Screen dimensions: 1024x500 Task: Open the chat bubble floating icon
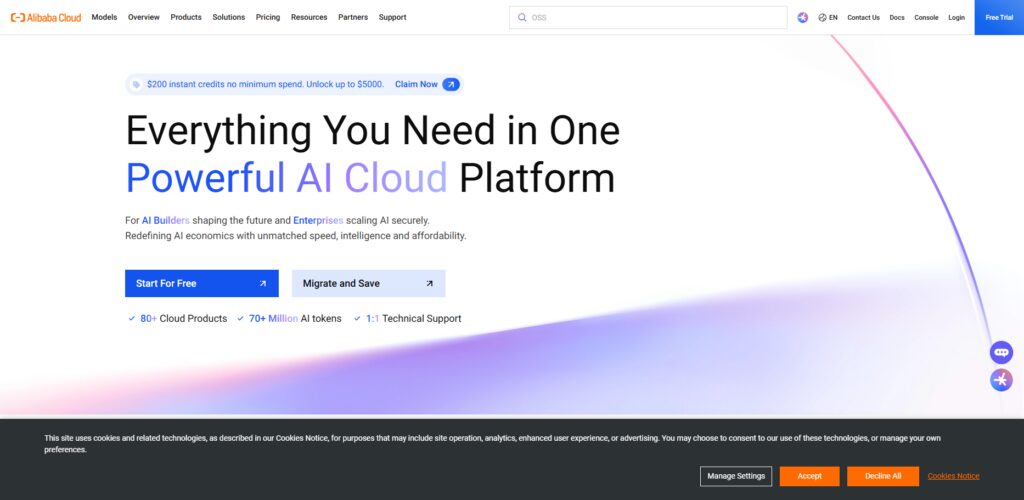tap(1001, 352)
